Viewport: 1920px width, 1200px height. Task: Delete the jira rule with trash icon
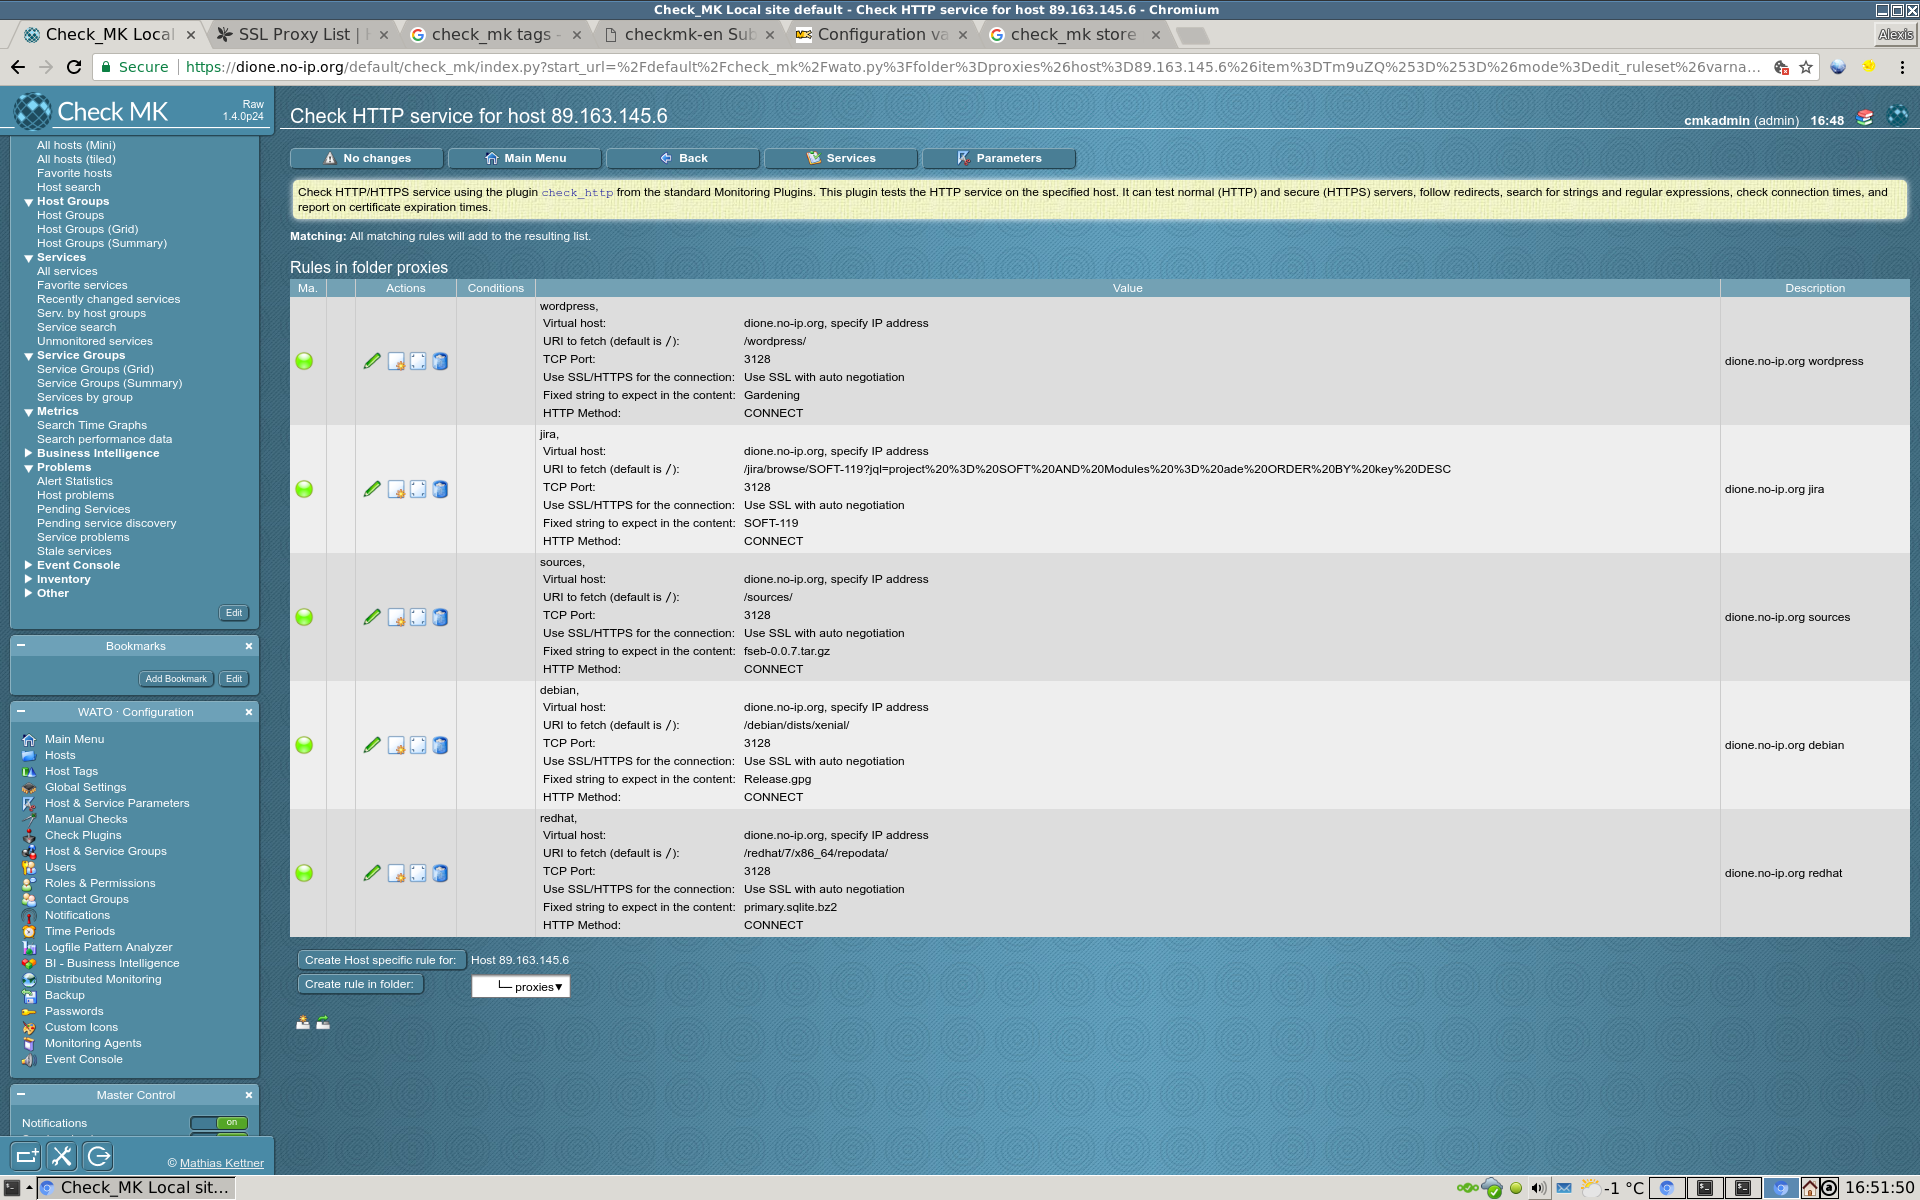pyautogui.click(x=440, y=489)
